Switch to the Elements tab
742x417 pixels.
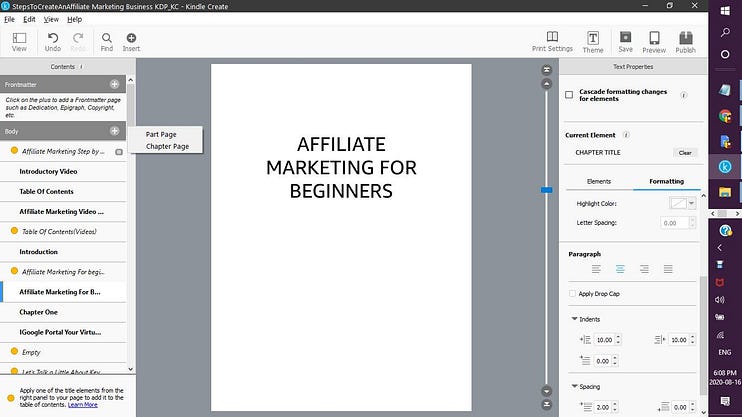(x=599, y=181)
